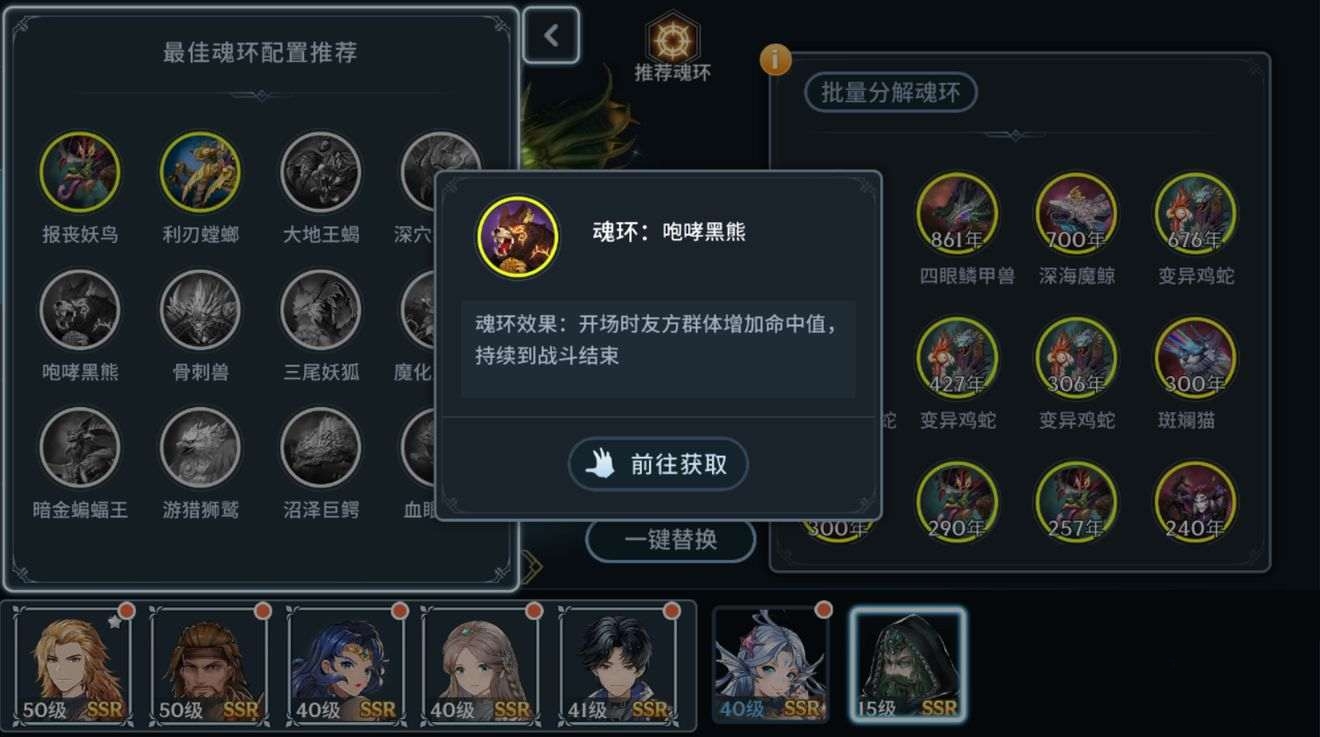Tap the 暗金蝙蝠王 soul ring icon
The image size is (1320, 737).
point(80,447)
